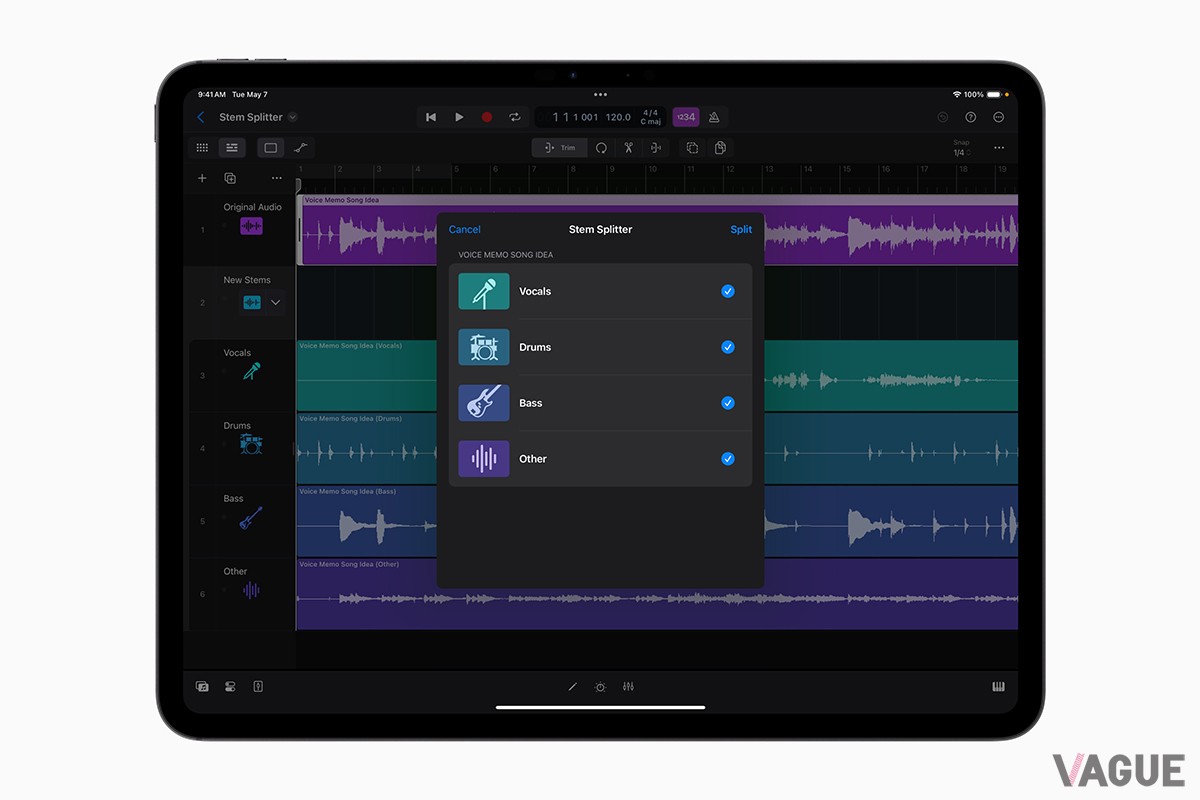The image size is (1200, 800).
Task: Open the top-right circled more options menu
Action: point(998,117)
